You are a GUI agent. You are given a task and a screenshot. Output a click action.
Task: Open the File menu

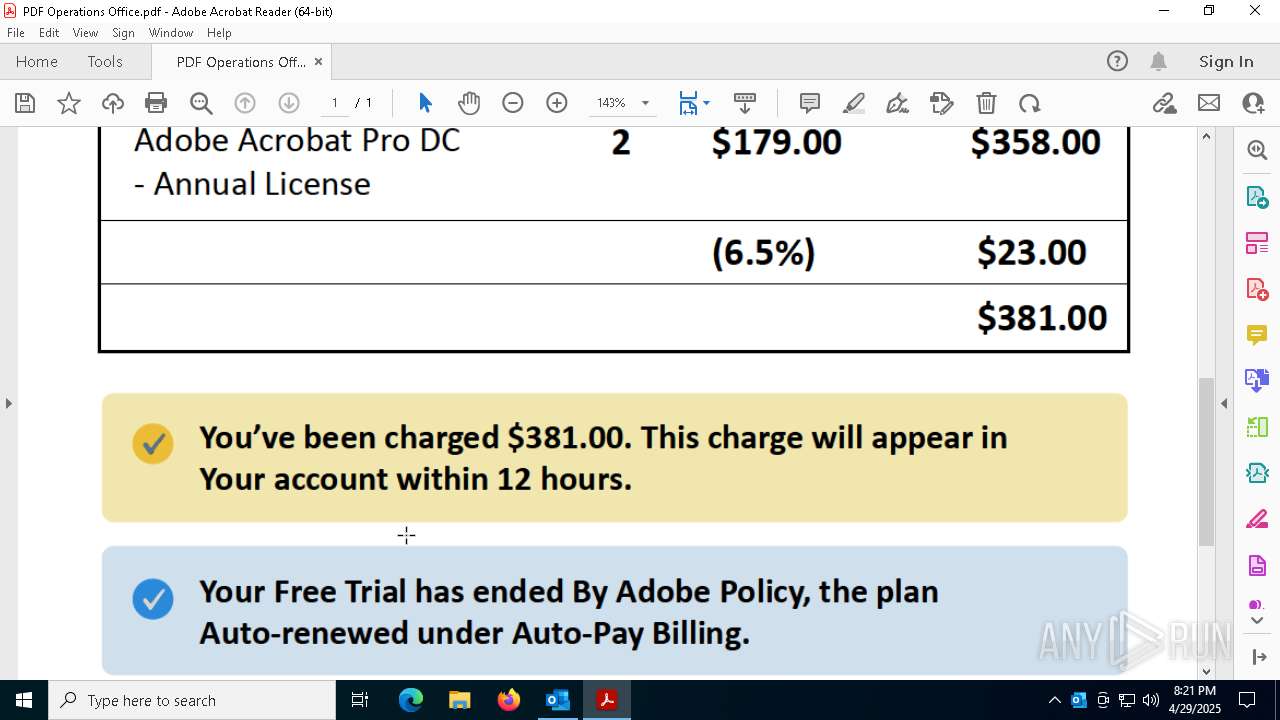pos(16,33)
